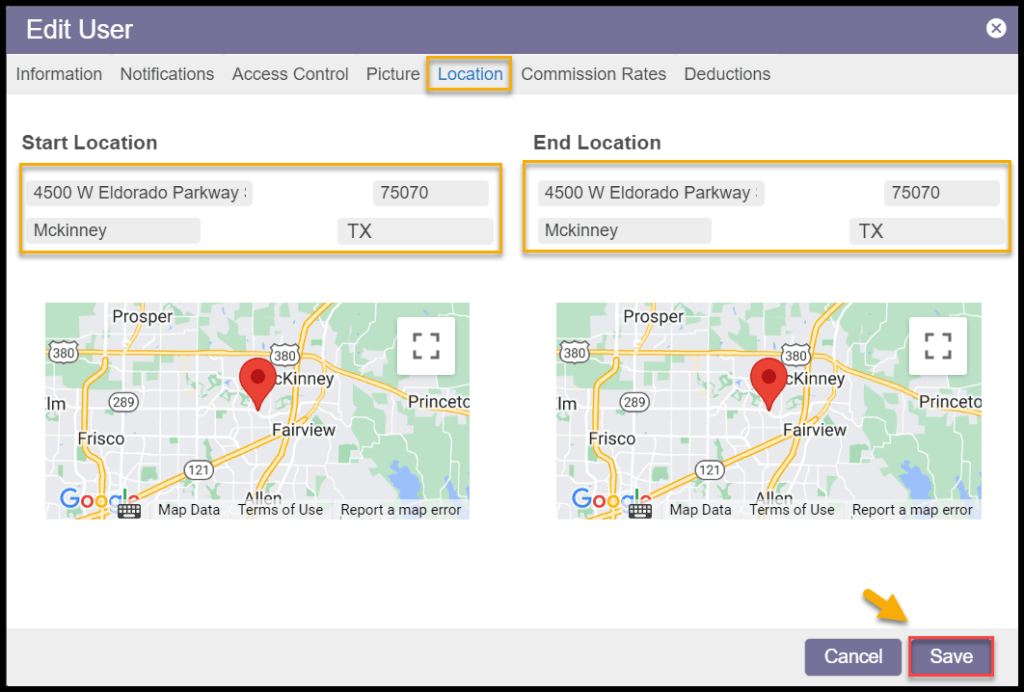Click Report a map error on End map
The image size is (1024, 692).
click(x=912, y=510)
